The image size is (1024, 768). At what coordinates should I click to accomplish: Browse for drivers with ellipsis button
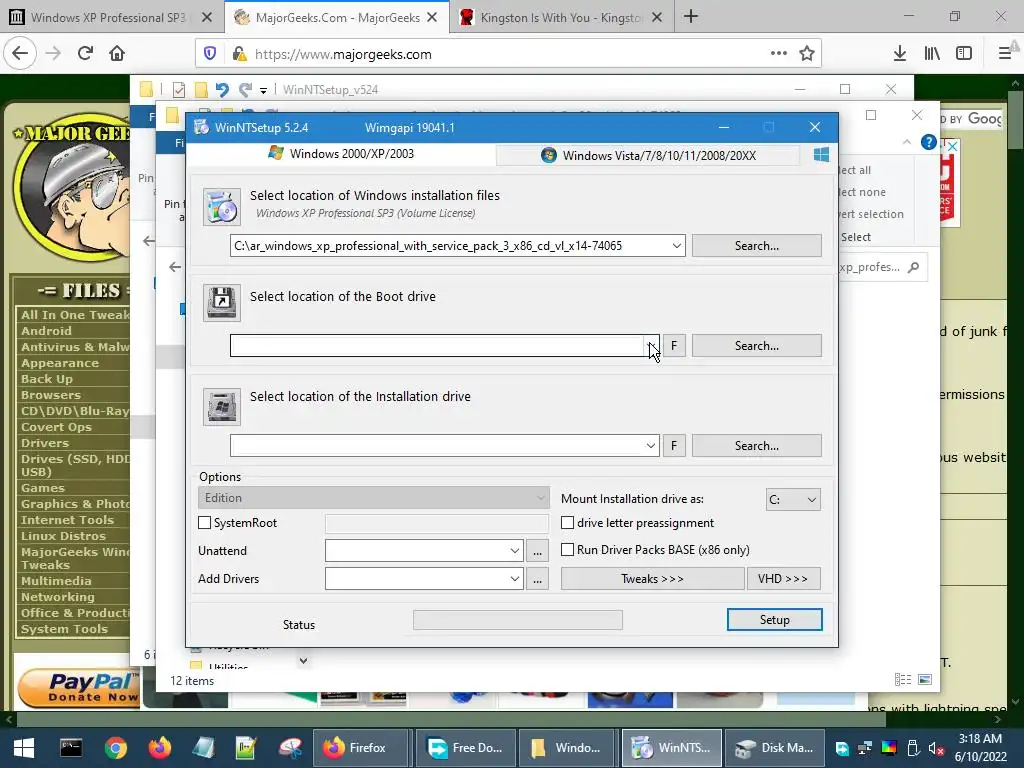click(x=537, y=579)
